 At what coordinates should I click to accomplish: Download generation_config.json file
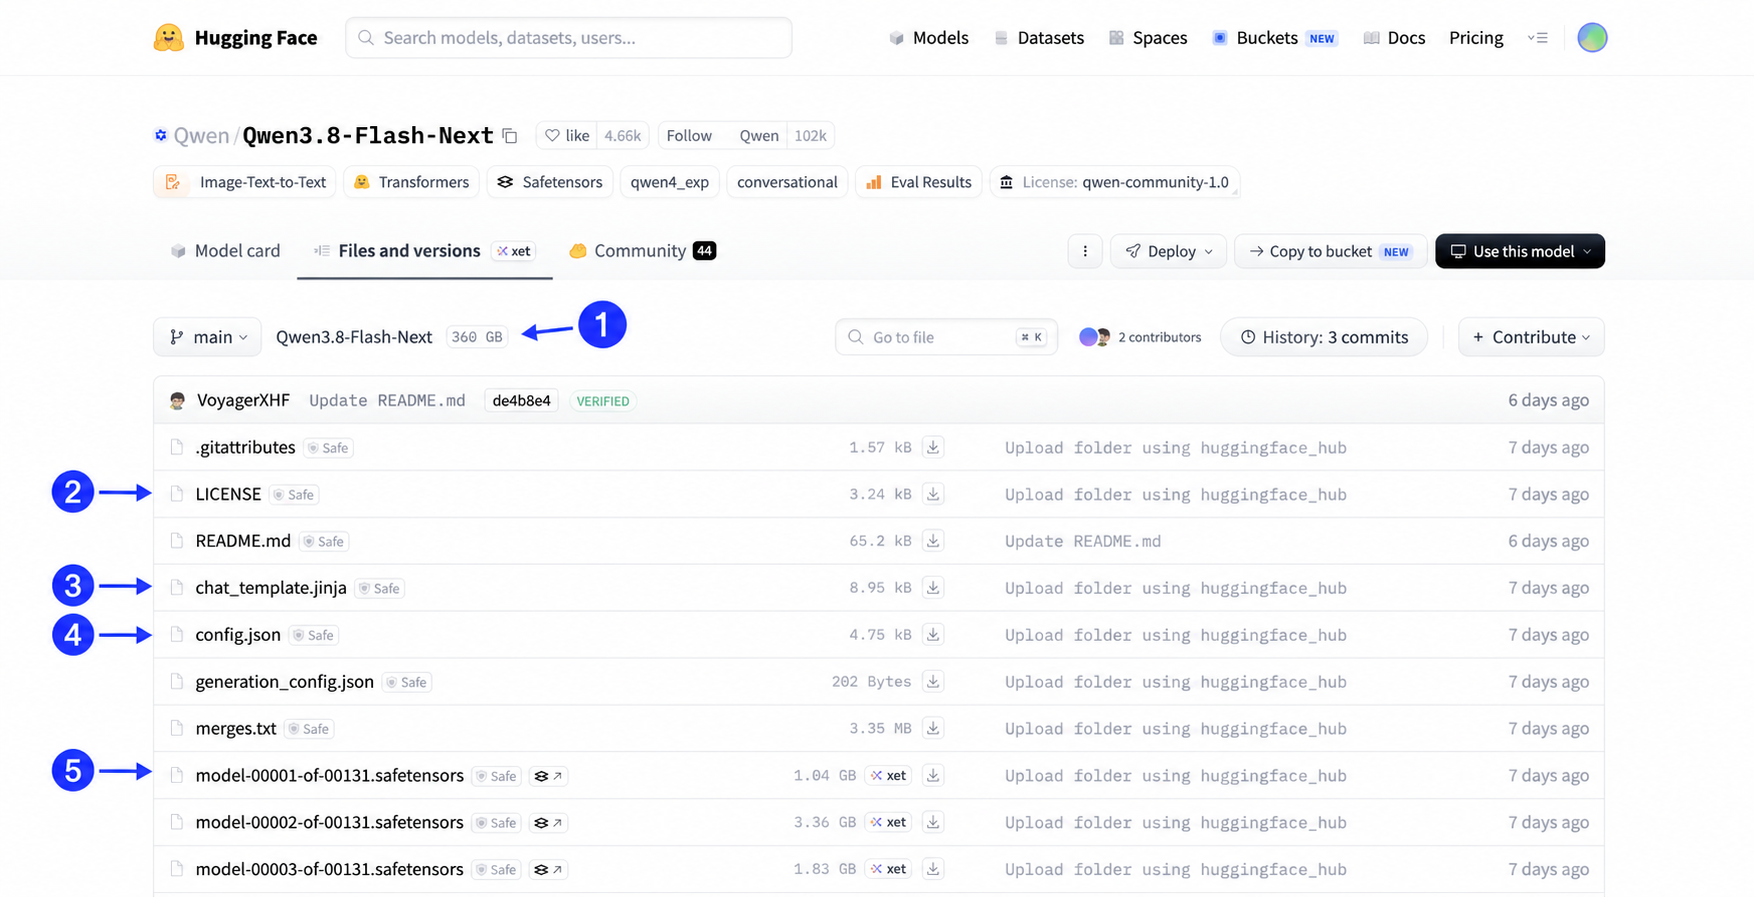point(933,682)
